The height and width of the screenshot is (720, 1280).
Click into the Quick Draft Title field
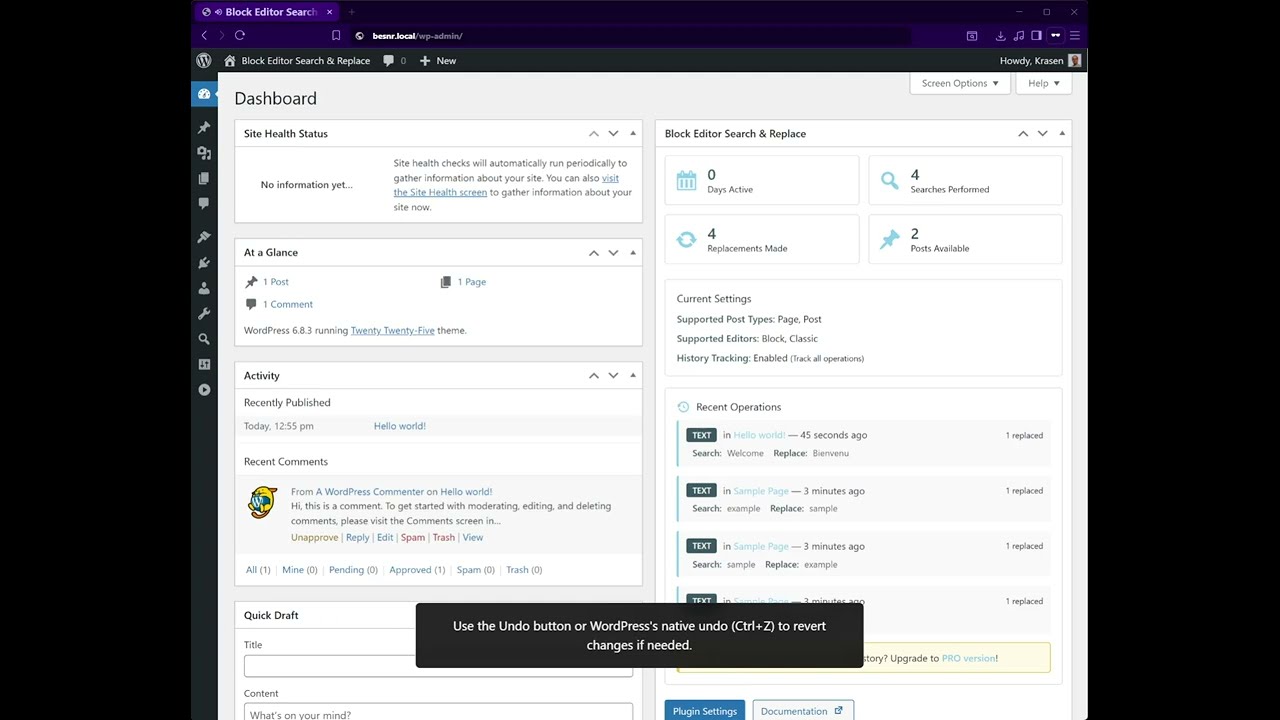coord(438,666)
